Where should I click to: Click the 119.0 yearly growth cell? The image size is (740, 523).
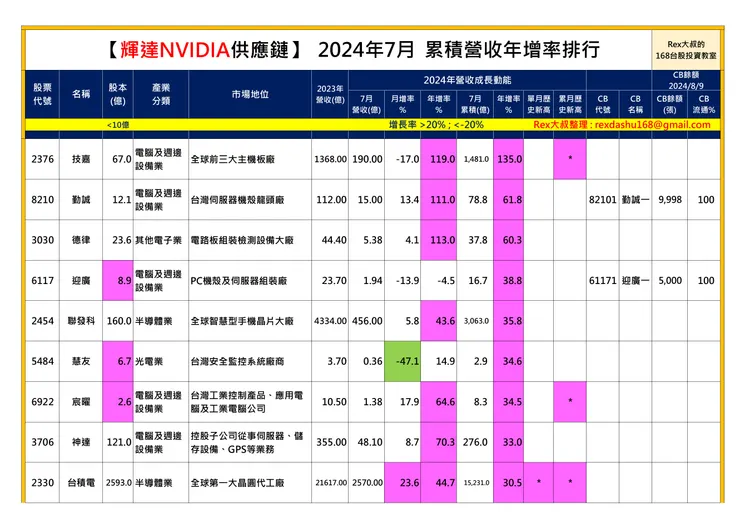tap(439, 159)
